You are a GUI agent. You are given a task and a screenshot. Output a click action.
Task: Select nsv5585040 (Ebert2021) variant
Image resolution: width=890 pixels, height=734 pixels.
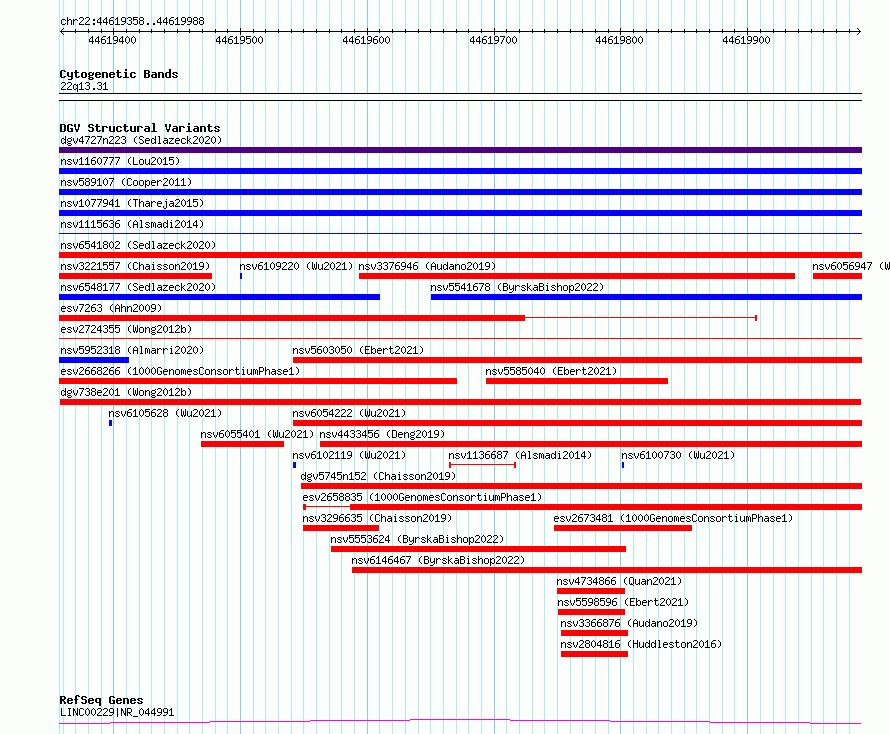point(551,371)
